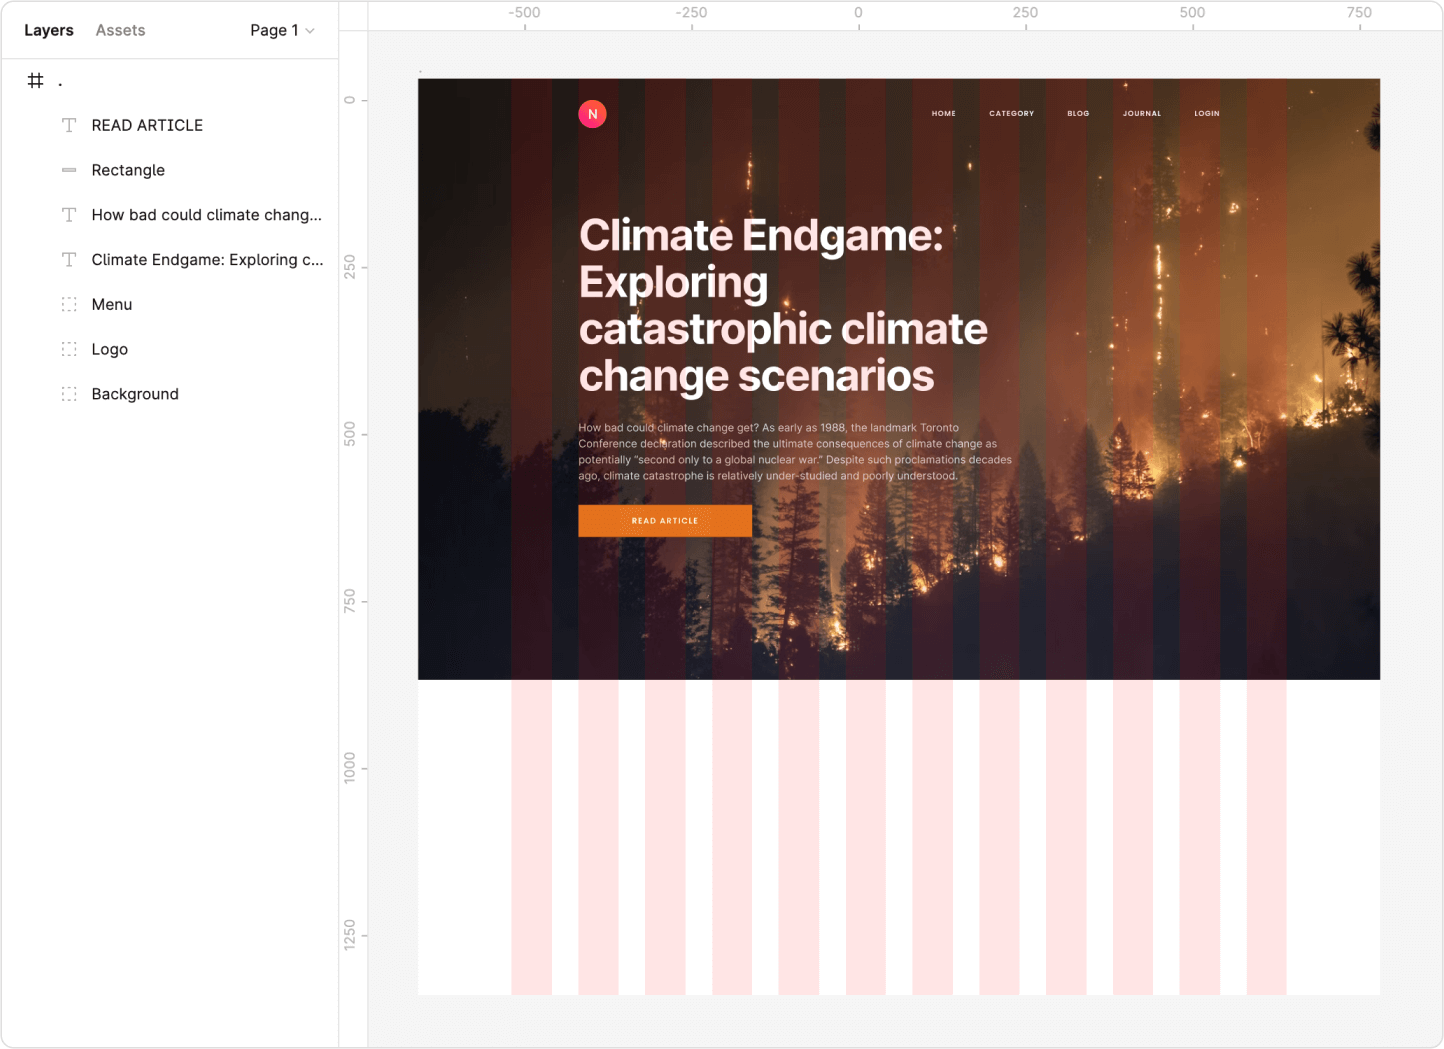Click the Menu group dotted icon
This screenshot has height=1049, width=1444.
coord(69,304)
